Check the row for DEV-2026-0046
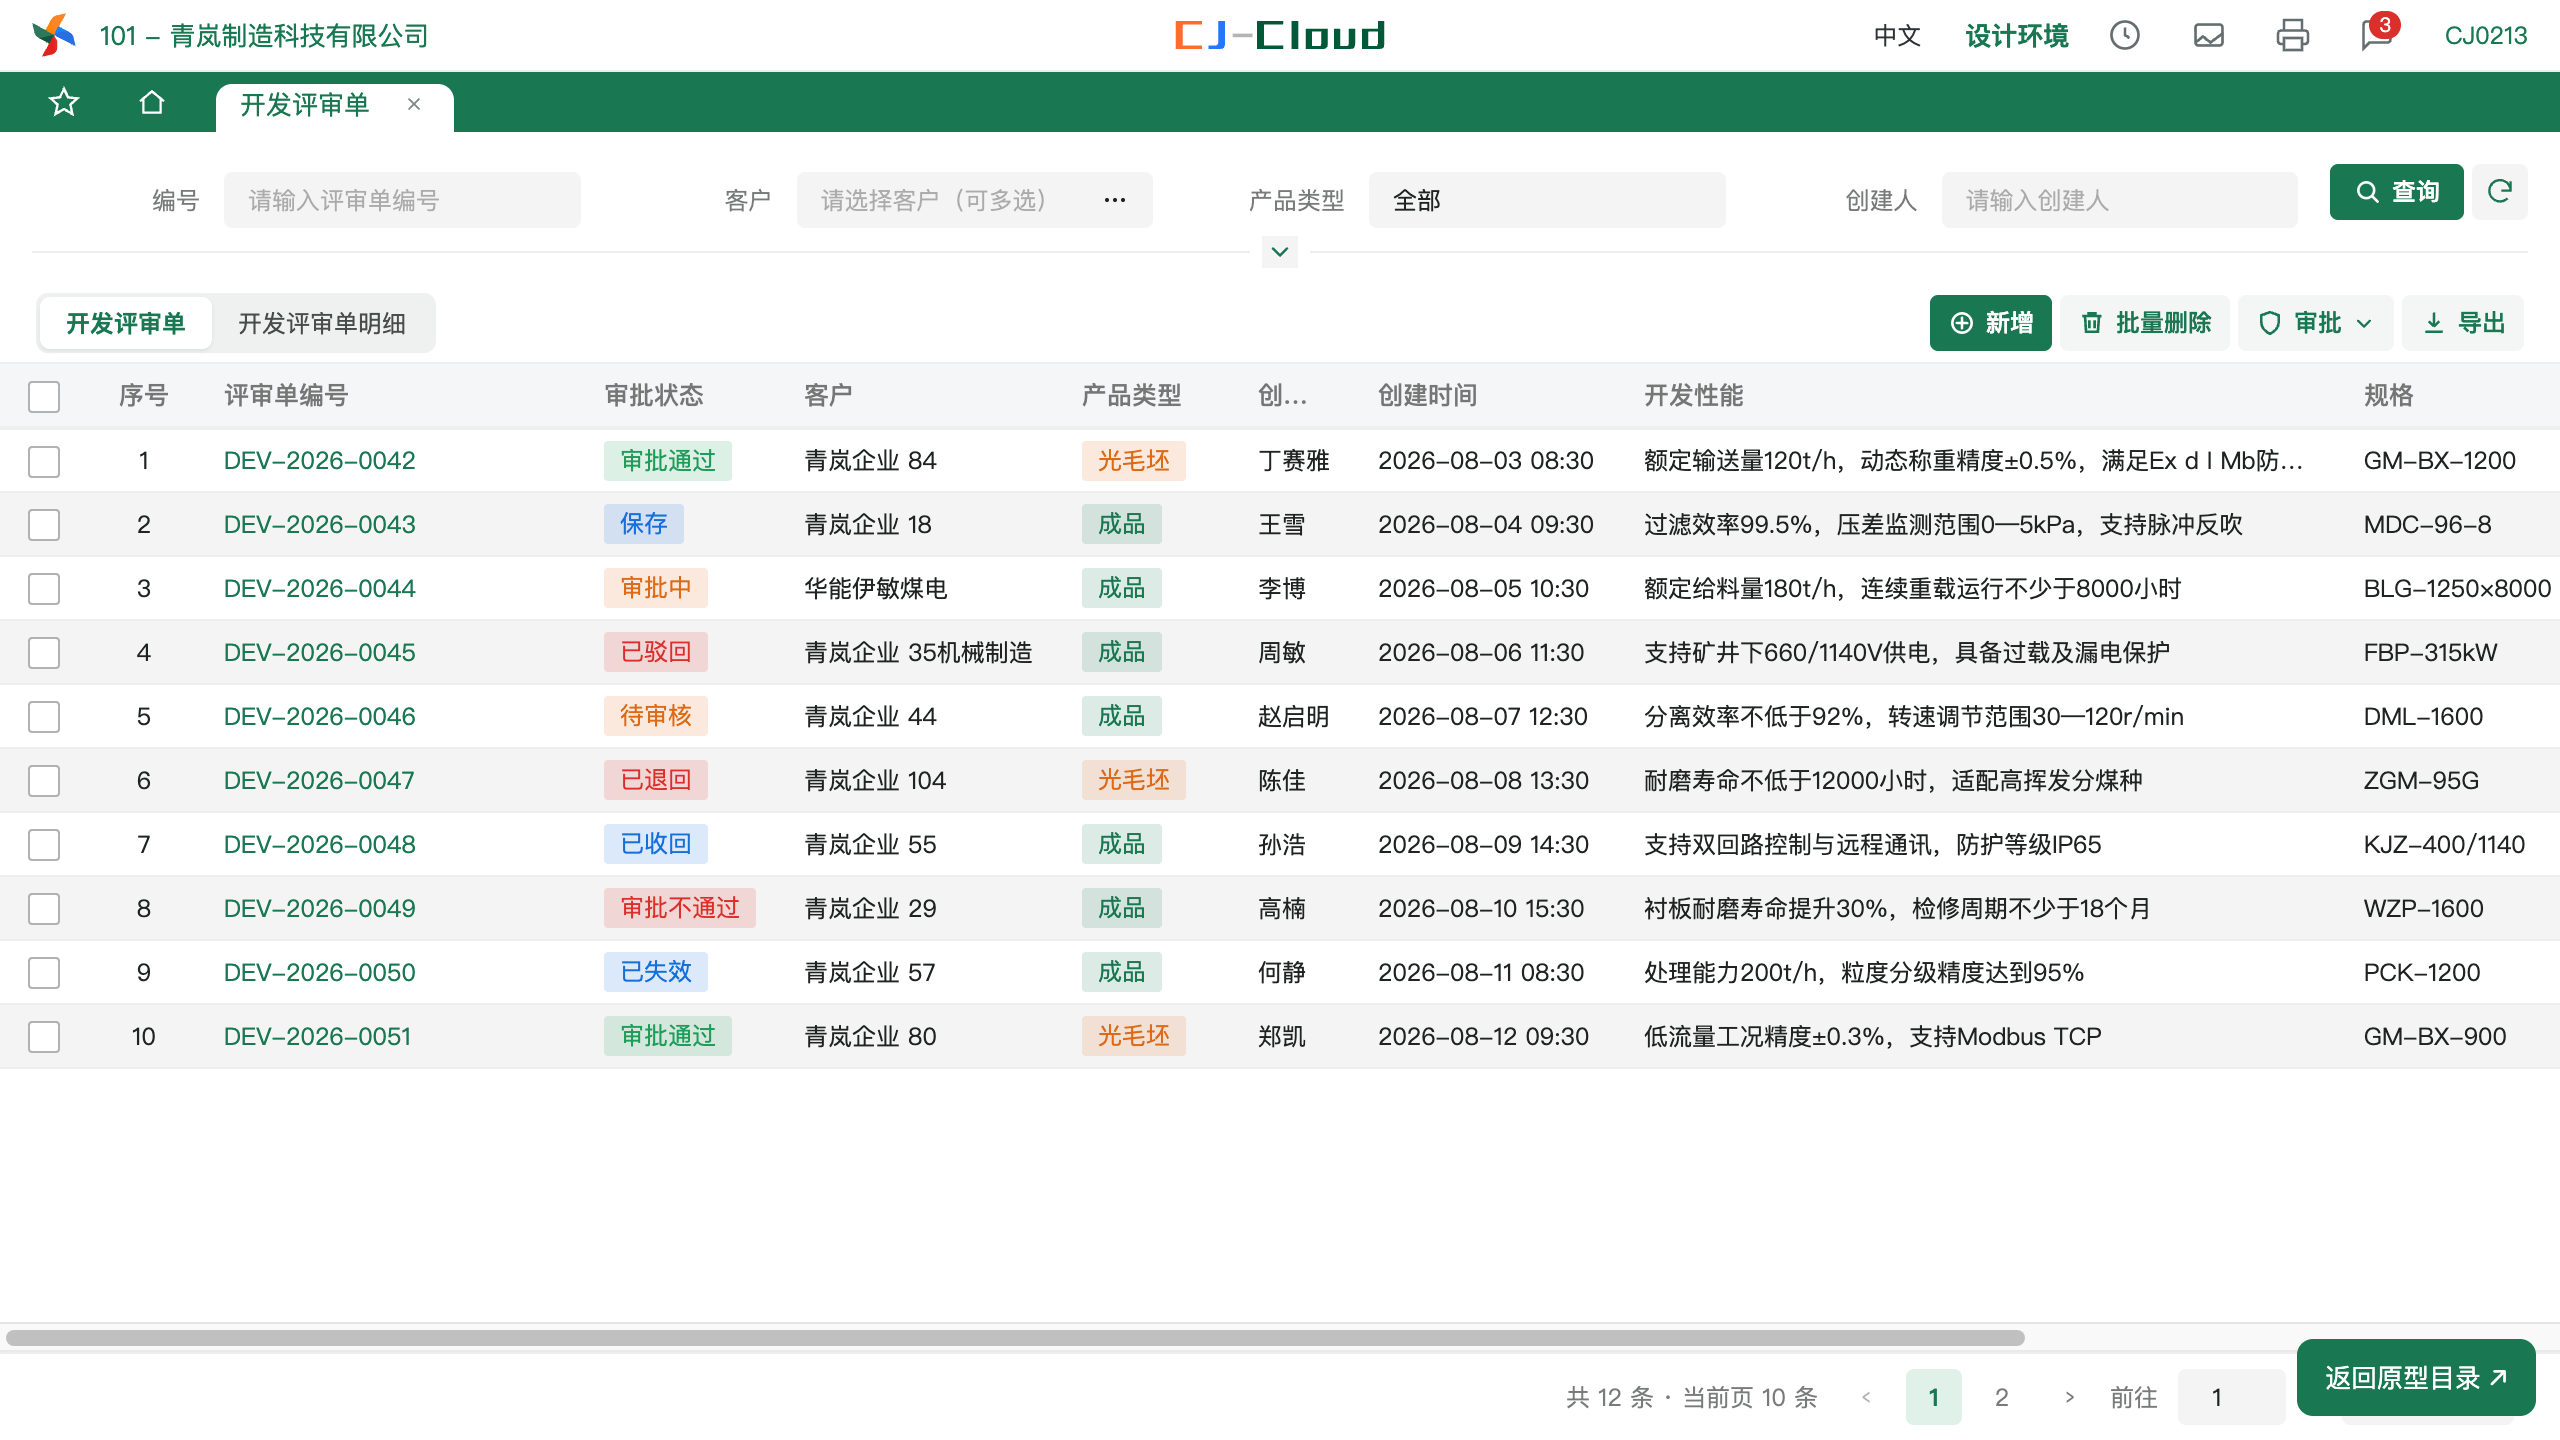 [44, 717]
